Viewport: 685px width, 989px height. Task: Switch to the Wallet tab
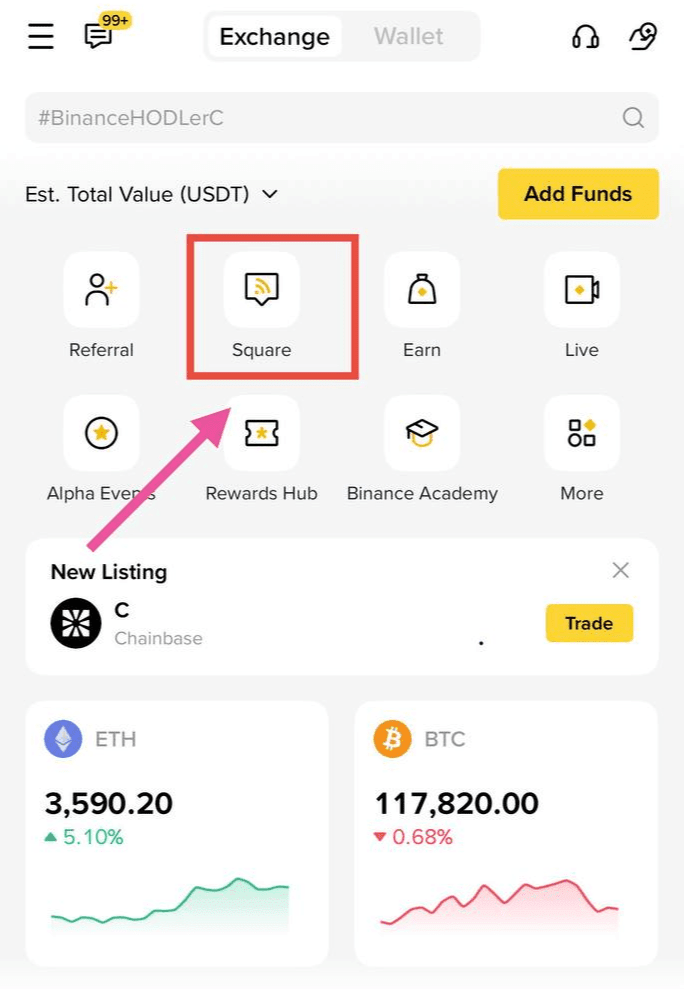pyautogui.click(x=409, y=37)
